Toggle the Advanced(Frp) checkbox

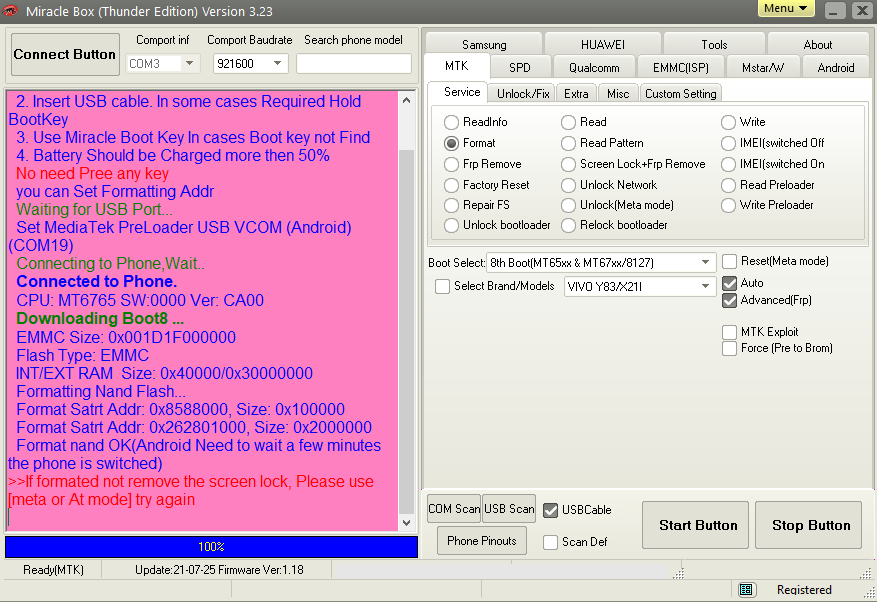729,300
